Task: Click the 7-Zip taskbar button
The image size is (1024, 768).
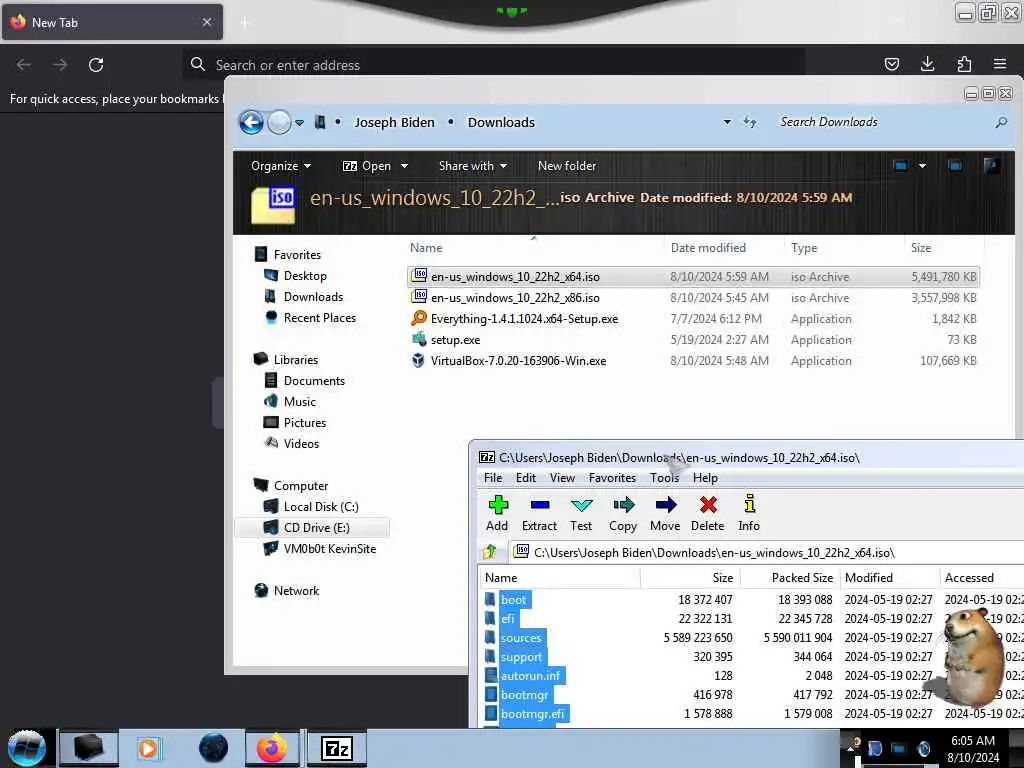Action: click(x=337, y=748)
